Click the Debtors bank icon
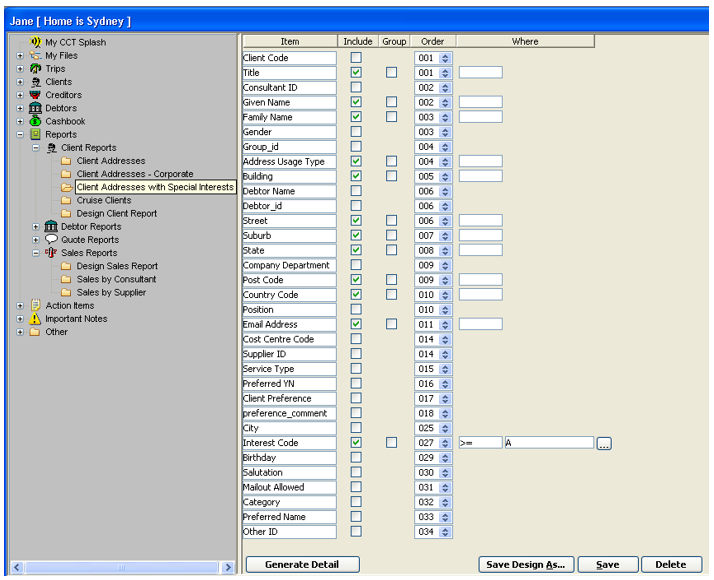The width and height of the screenshot is (714, 580). tap(36, 108)
